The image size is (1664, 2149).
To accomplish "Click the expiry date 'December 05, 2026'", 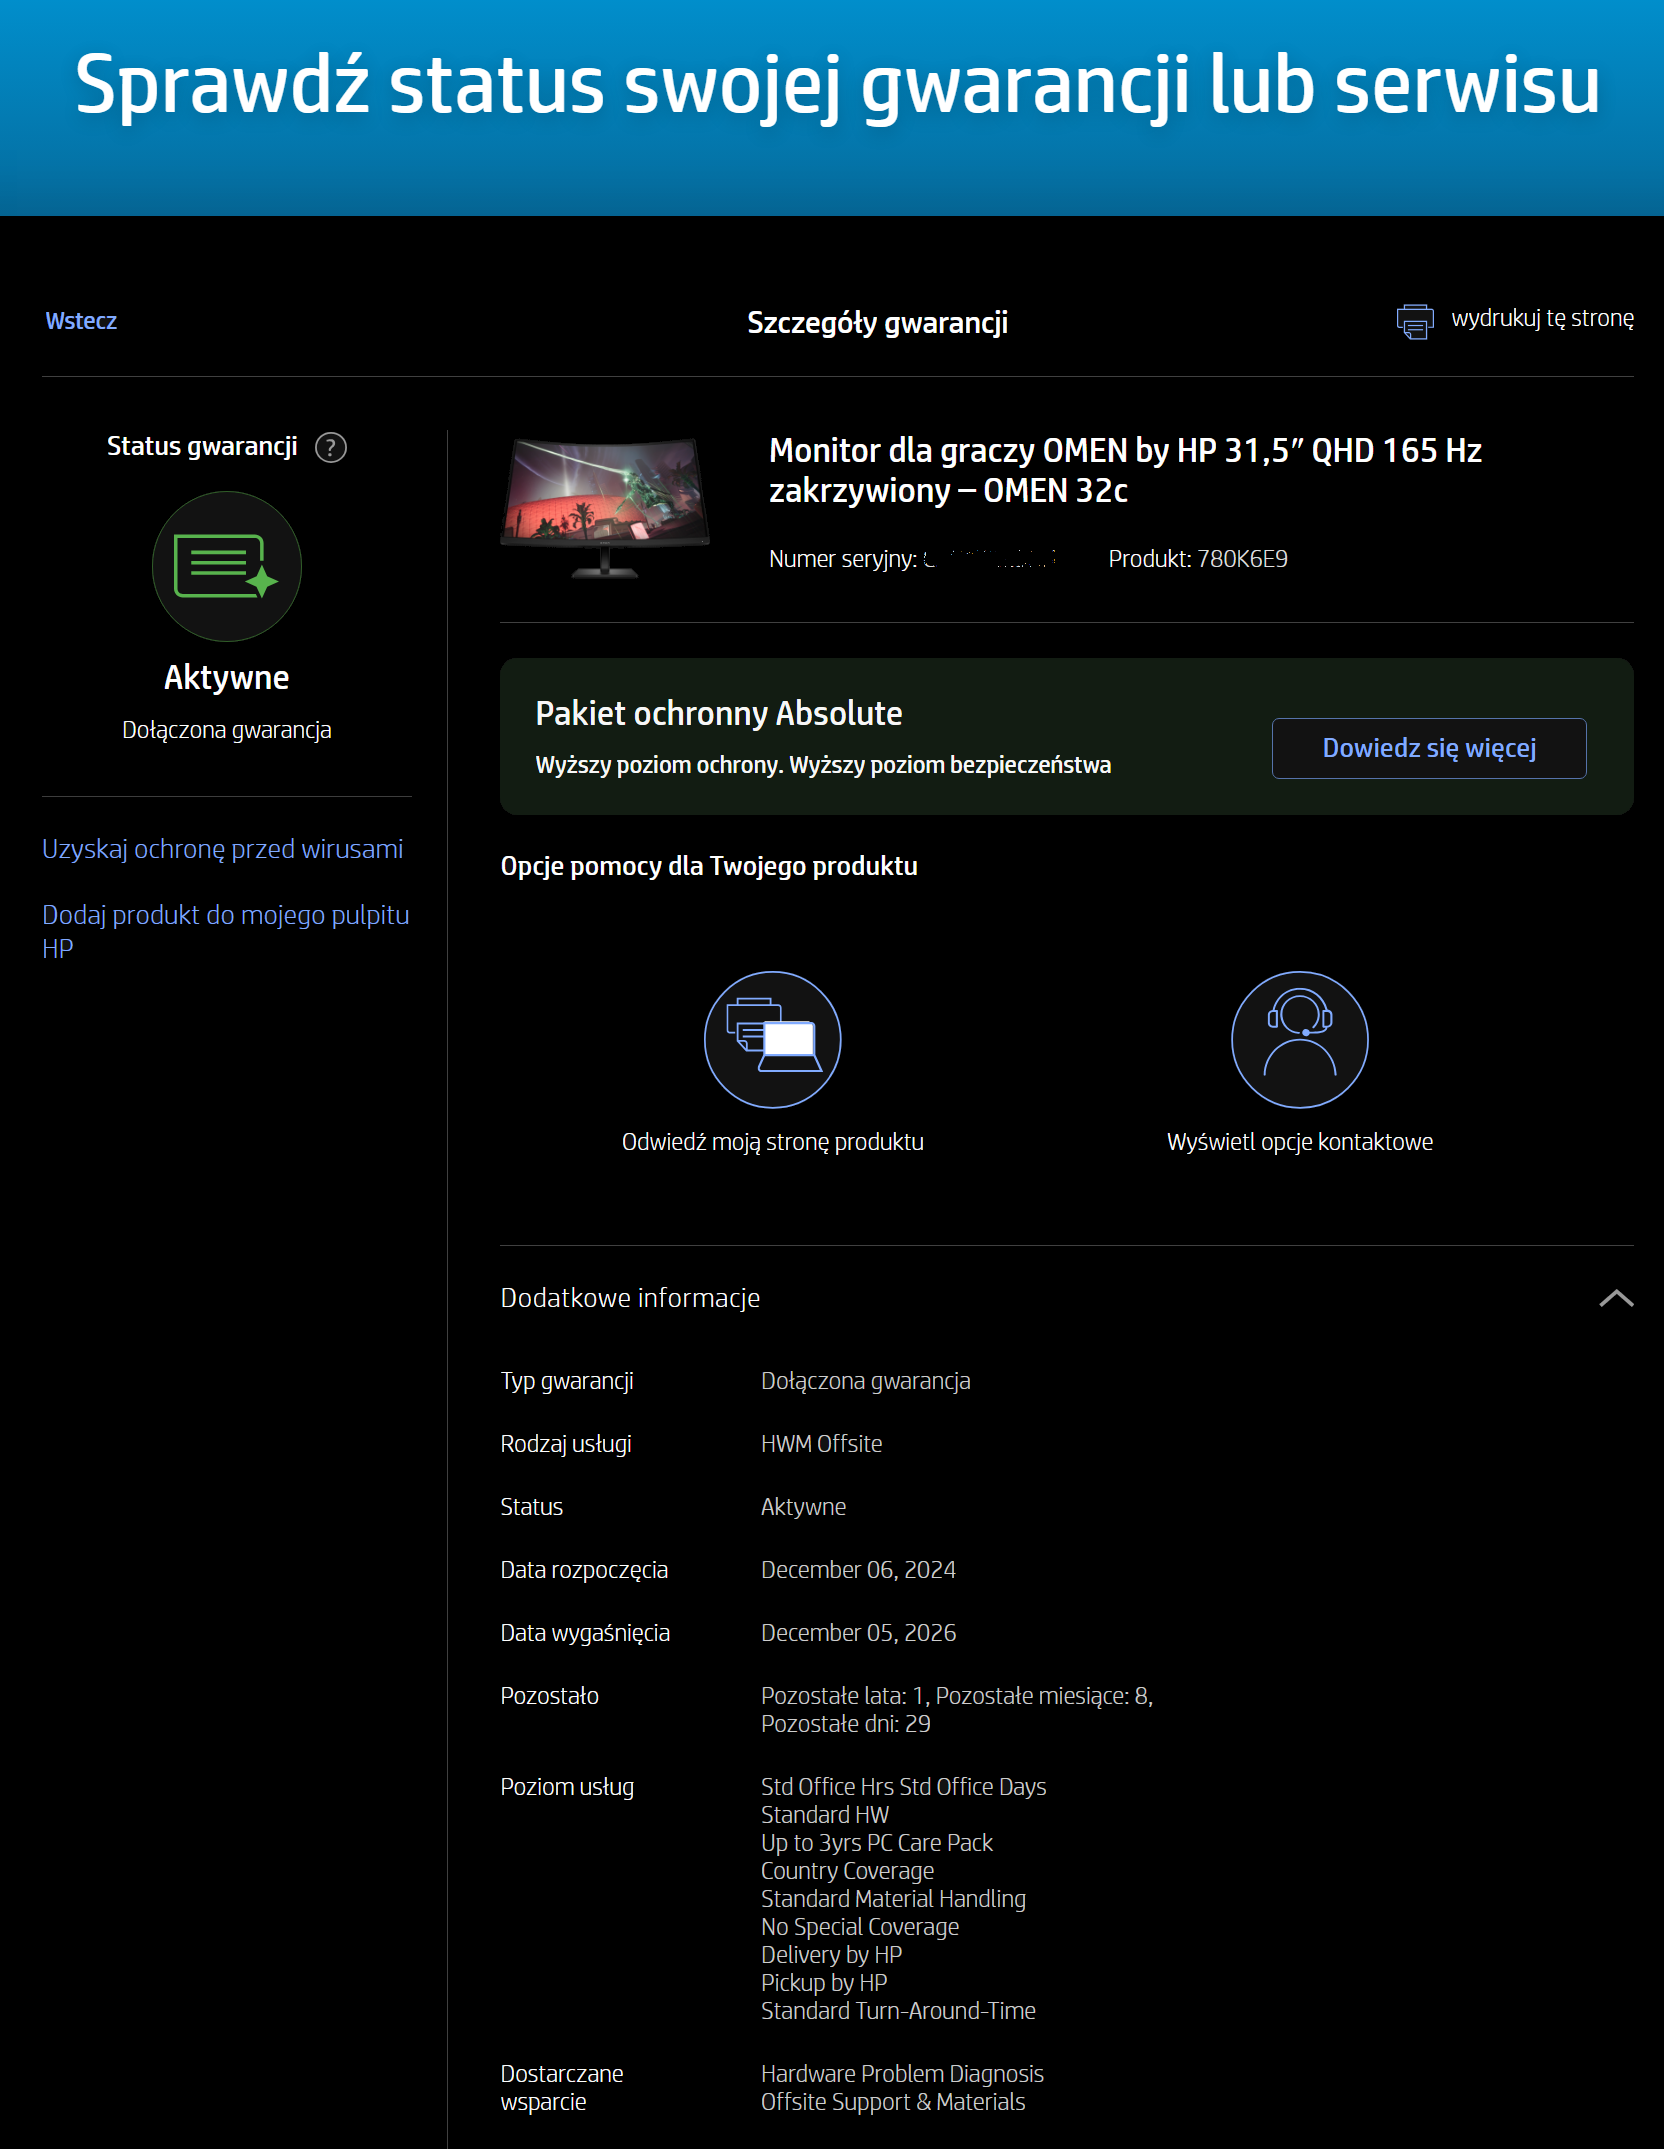I will point(858,1633).
